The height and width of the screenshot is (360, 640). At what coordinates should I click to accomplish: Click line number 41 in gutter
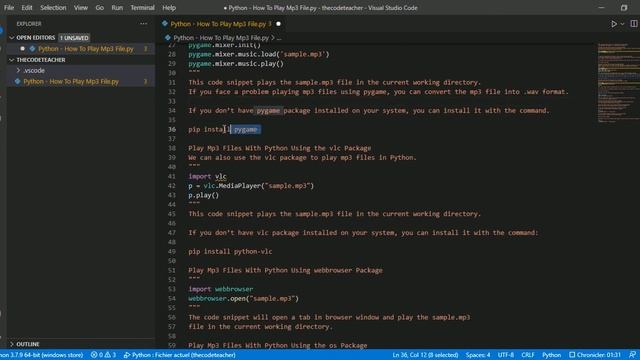(x=172, y=176)
